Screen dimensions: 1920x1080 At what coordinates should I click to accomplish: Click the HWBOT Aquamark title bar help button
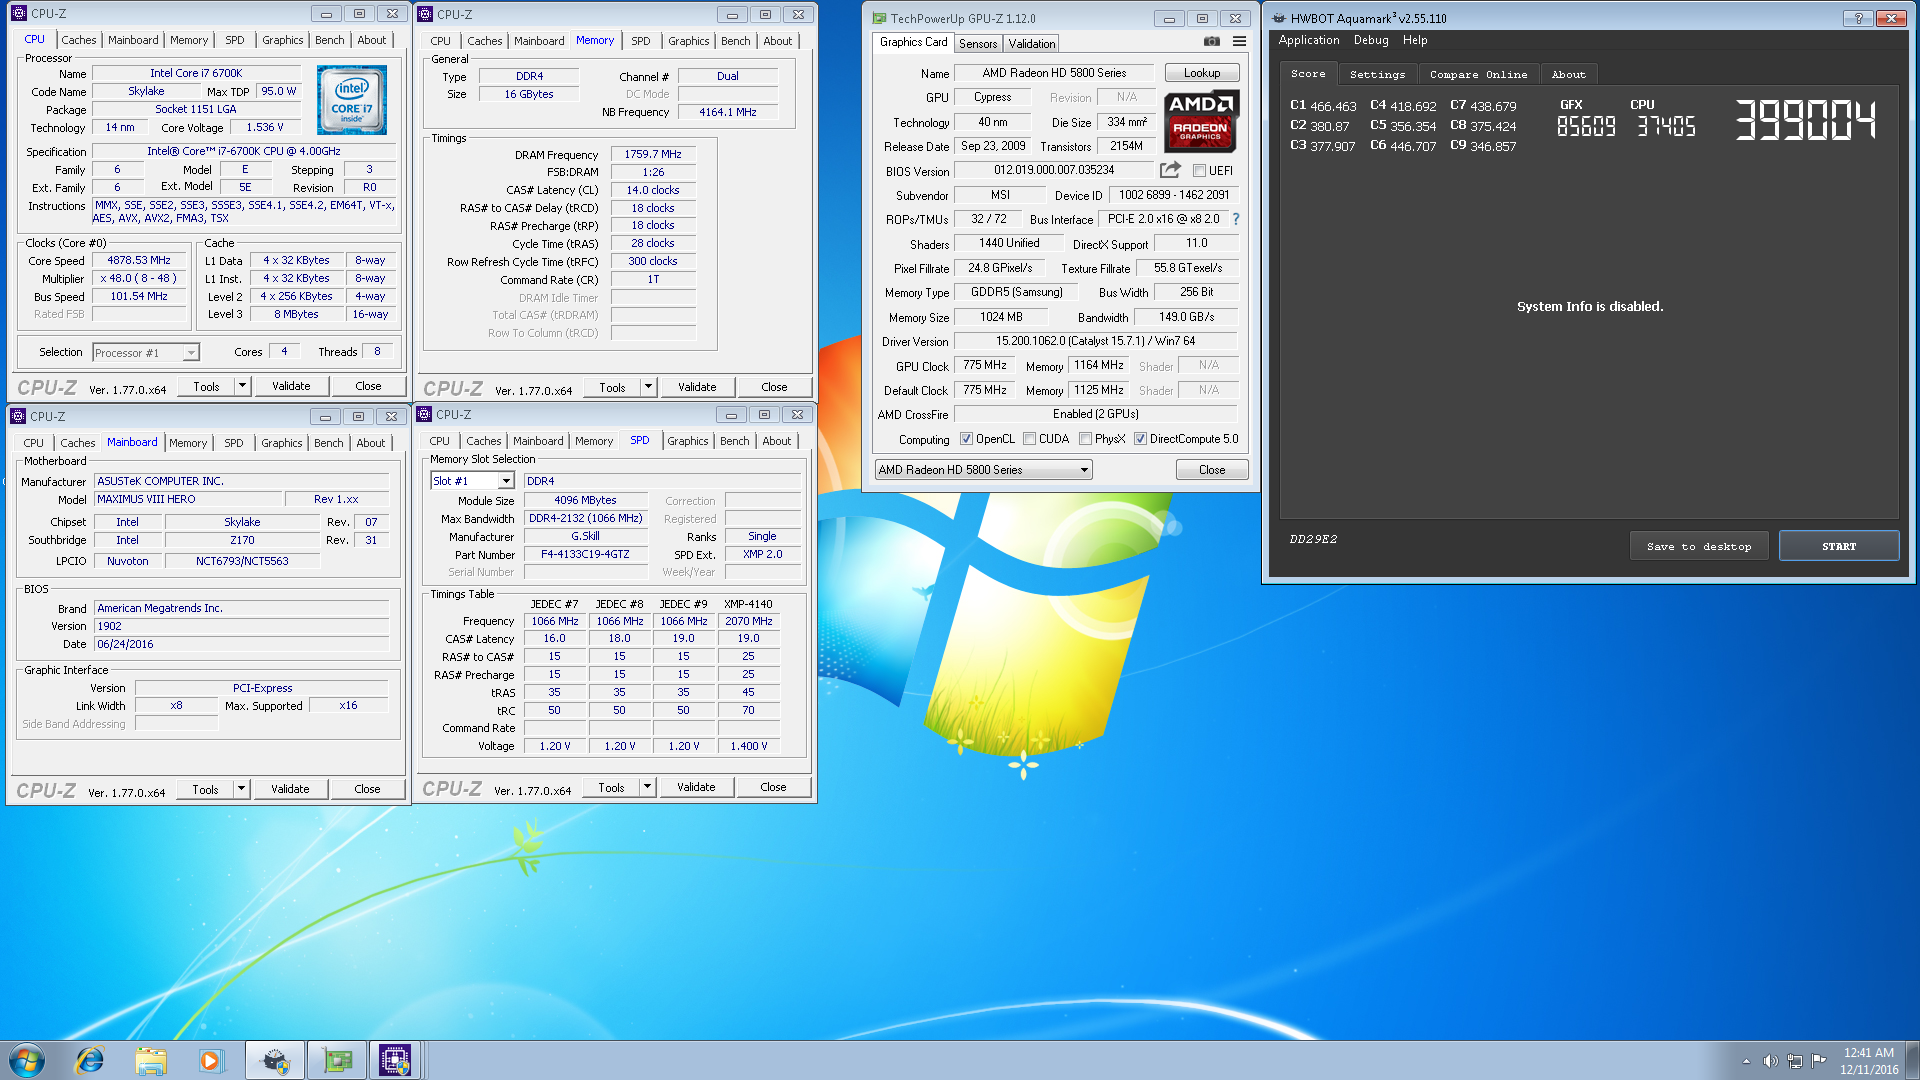pyautogui.click(x=1859, y=18)
